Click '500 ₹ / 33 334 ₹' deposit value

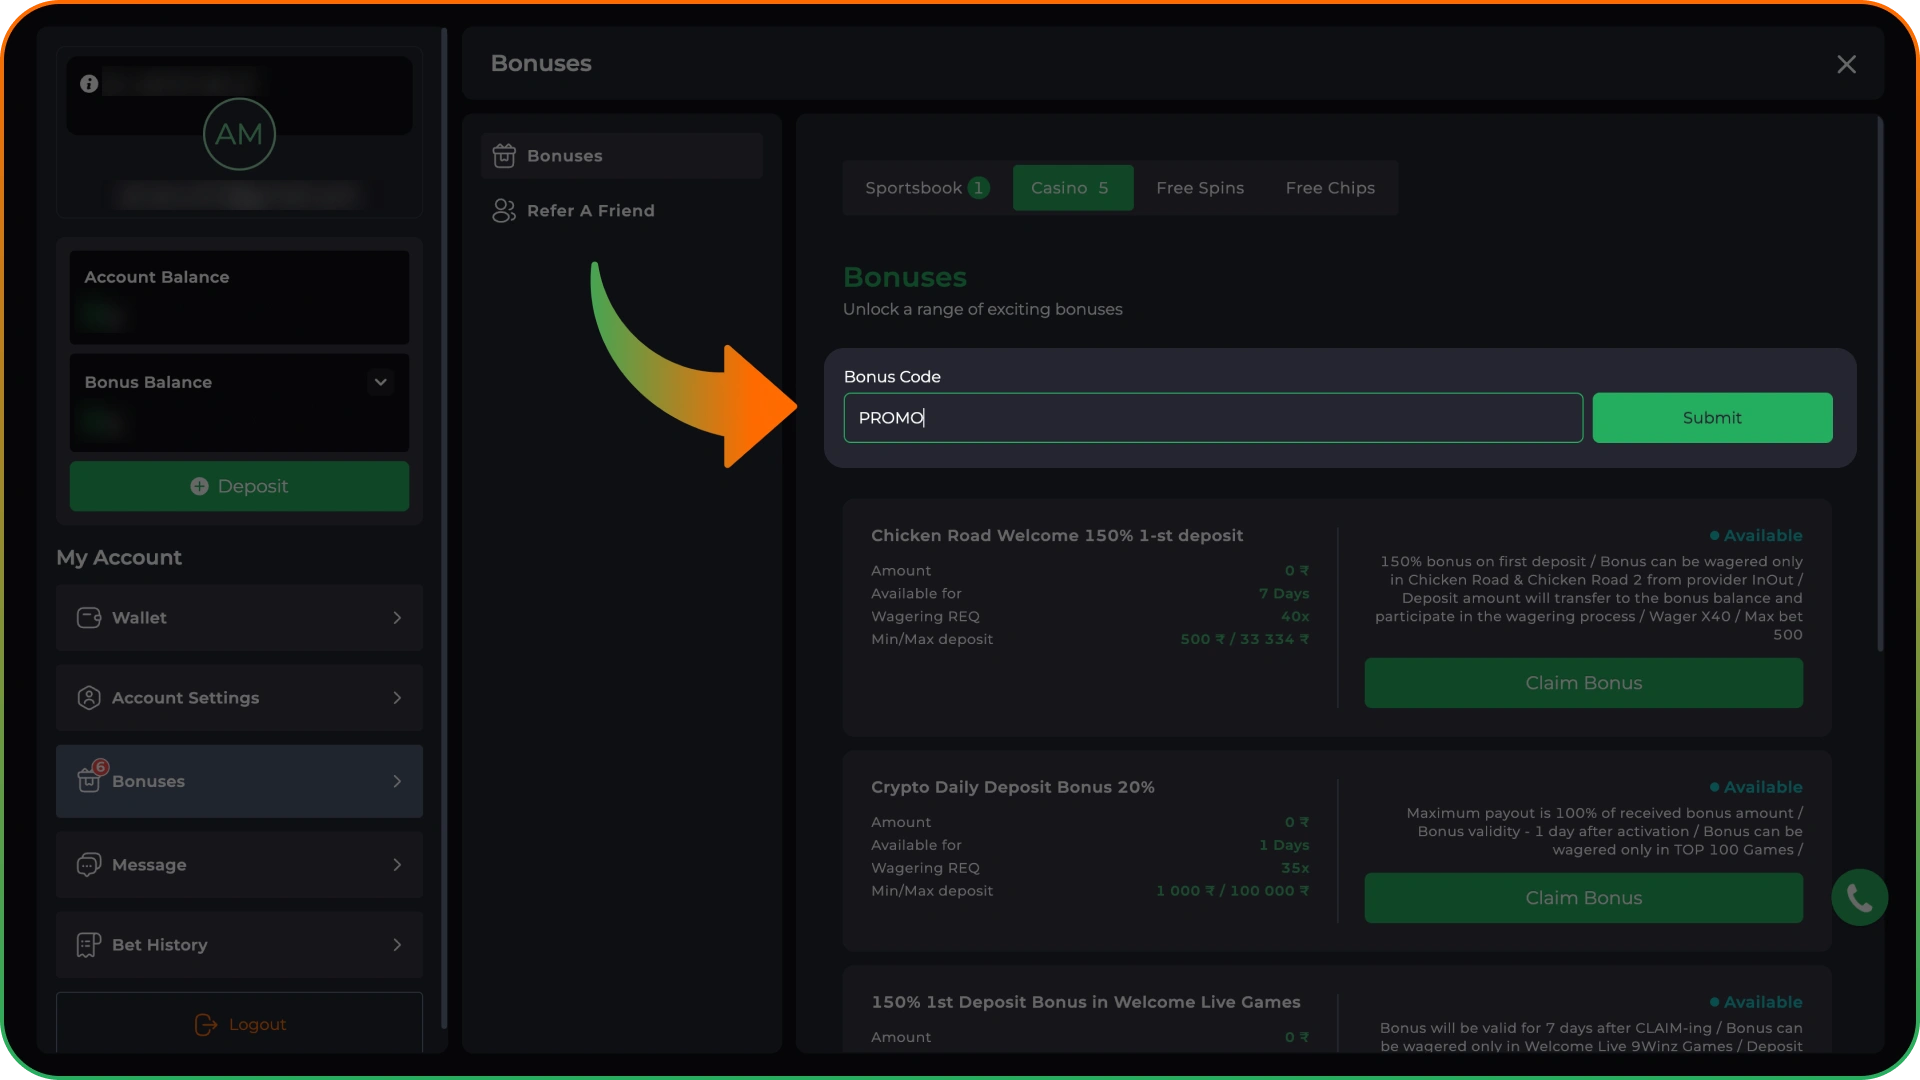pos(1244,640)
